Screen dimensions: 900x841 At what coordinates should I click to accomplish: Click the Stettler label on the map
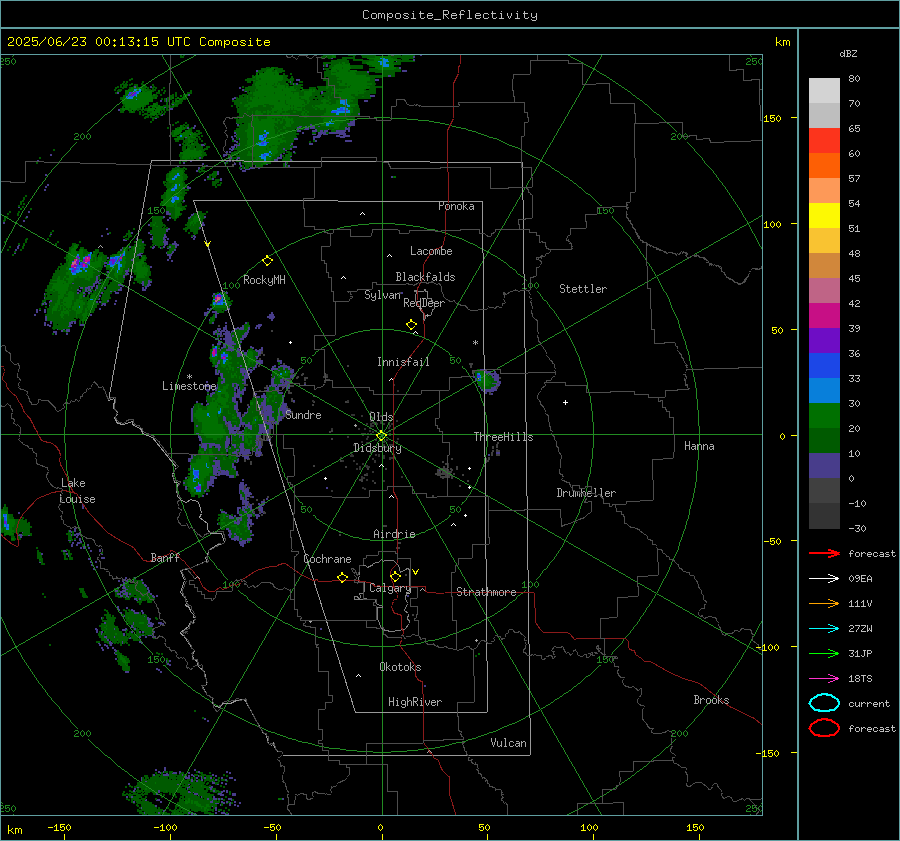click(x=583, y=289)
